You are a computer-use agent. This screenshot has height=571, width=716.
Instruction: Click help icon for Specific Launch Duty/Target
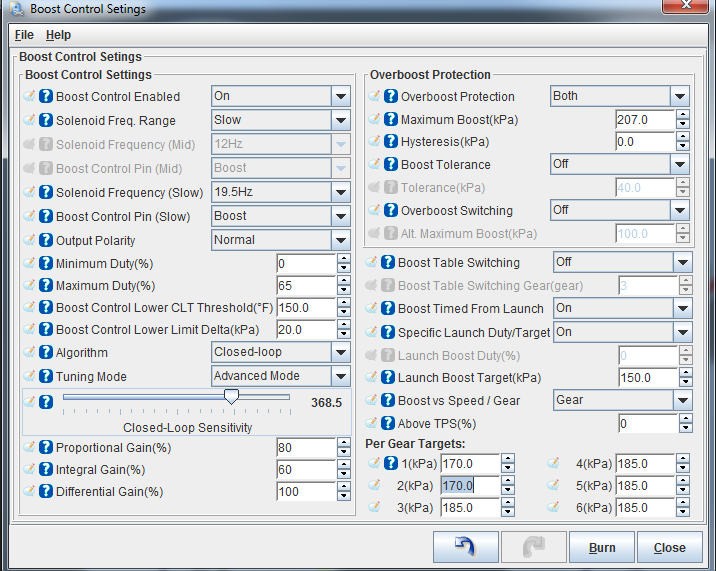[x=388, y=332]
